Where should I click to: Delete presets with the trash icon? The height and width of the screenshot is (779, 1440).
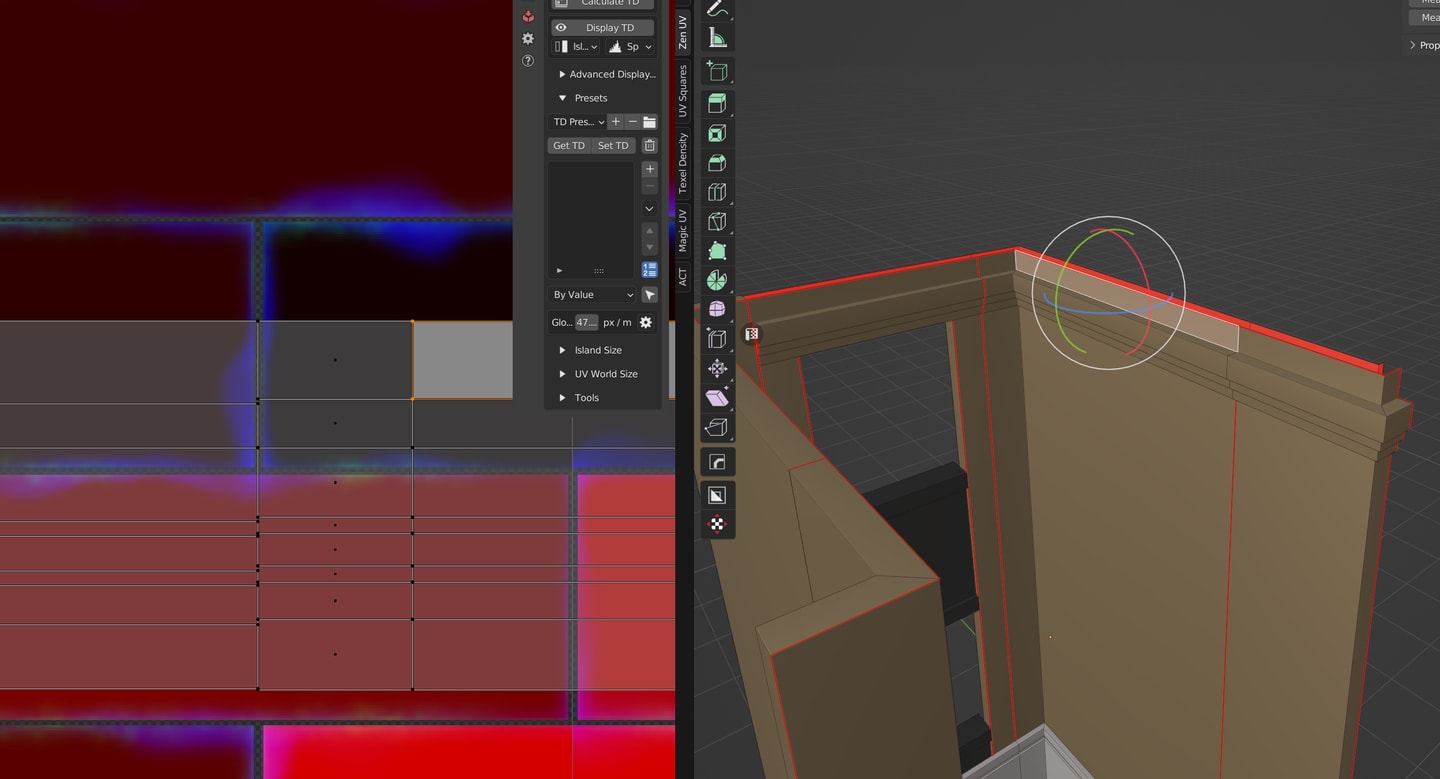pos(649,146)
